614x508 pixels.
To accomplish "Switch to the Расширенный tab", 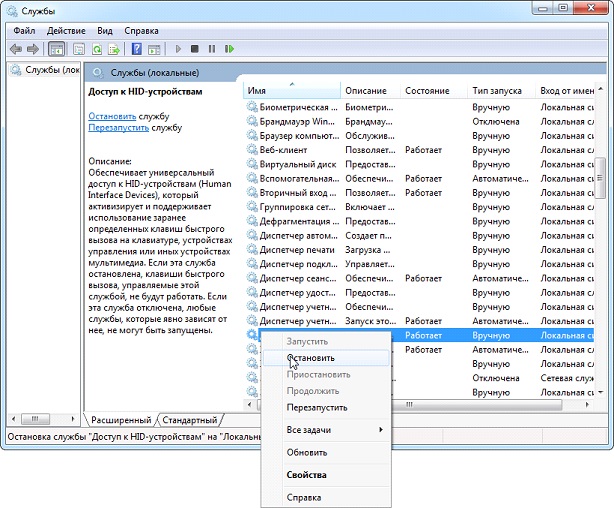I will (x=121, y=420).
